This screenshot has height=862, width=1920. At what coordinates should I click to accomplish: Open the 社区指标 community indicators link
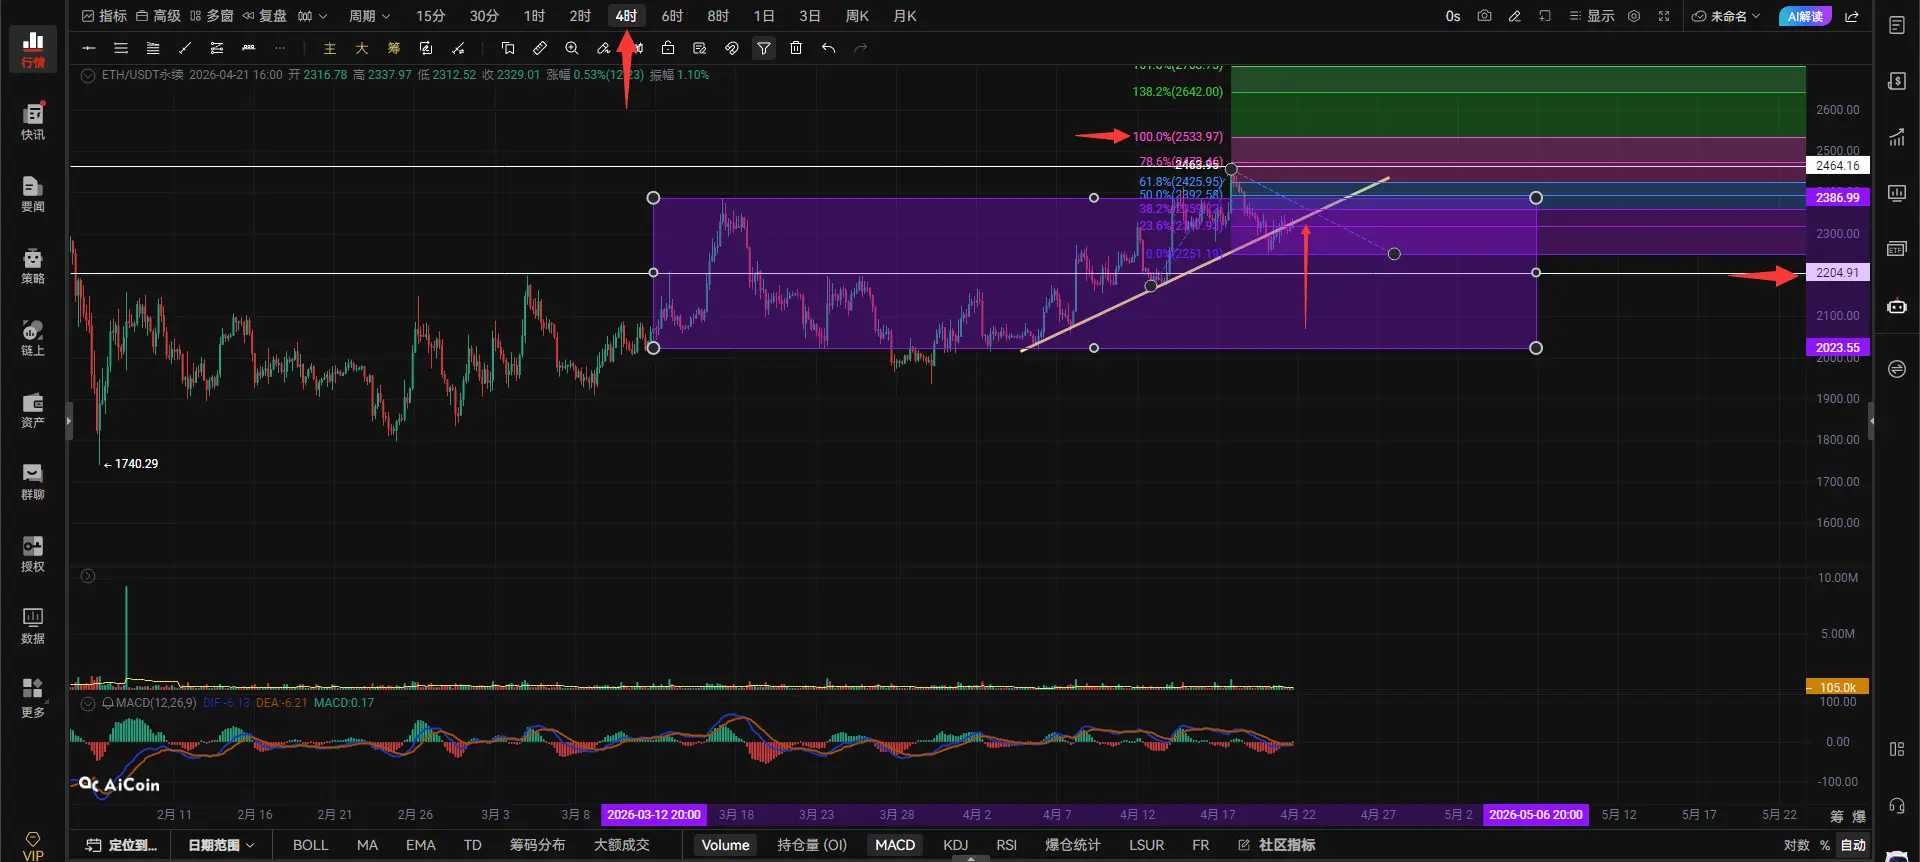[1276, 845]
